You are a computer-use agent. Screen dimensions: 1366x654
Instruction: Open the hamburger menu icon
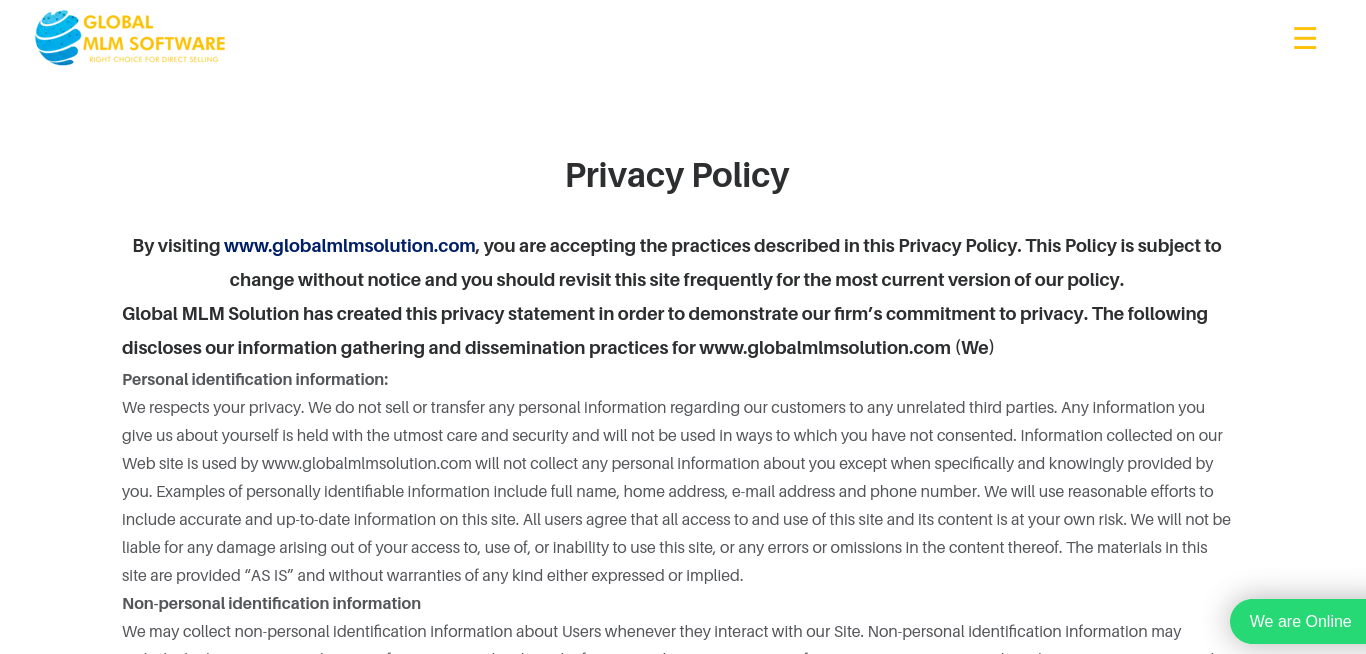coord(1304,39)
